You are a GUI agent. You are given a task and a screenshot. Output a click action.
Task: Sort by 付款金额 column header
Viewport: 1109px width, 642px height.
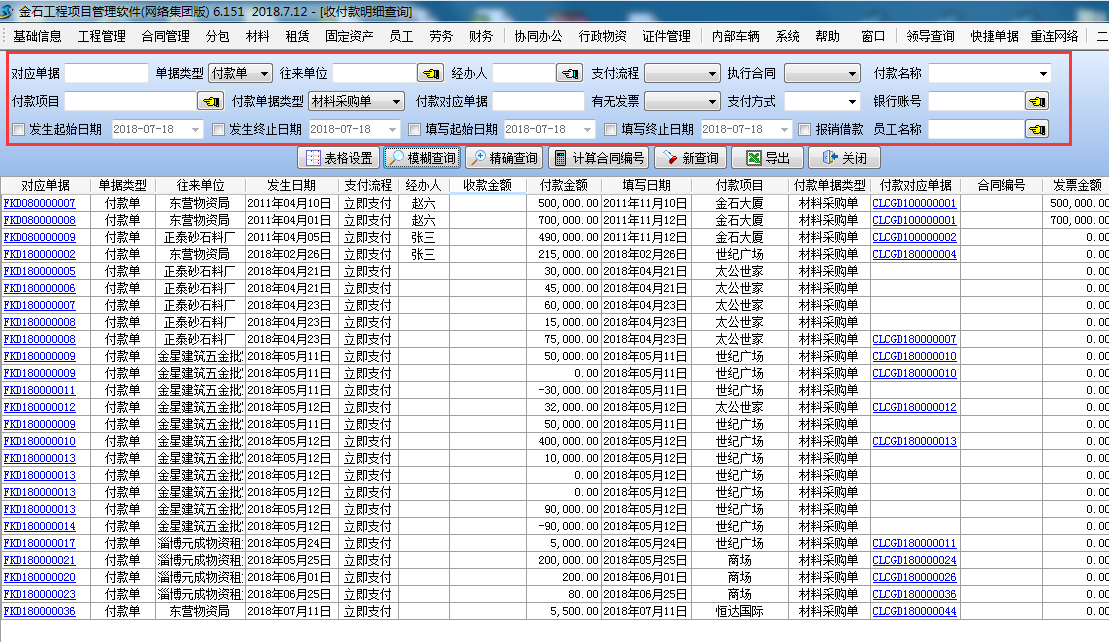pos(564,185)
